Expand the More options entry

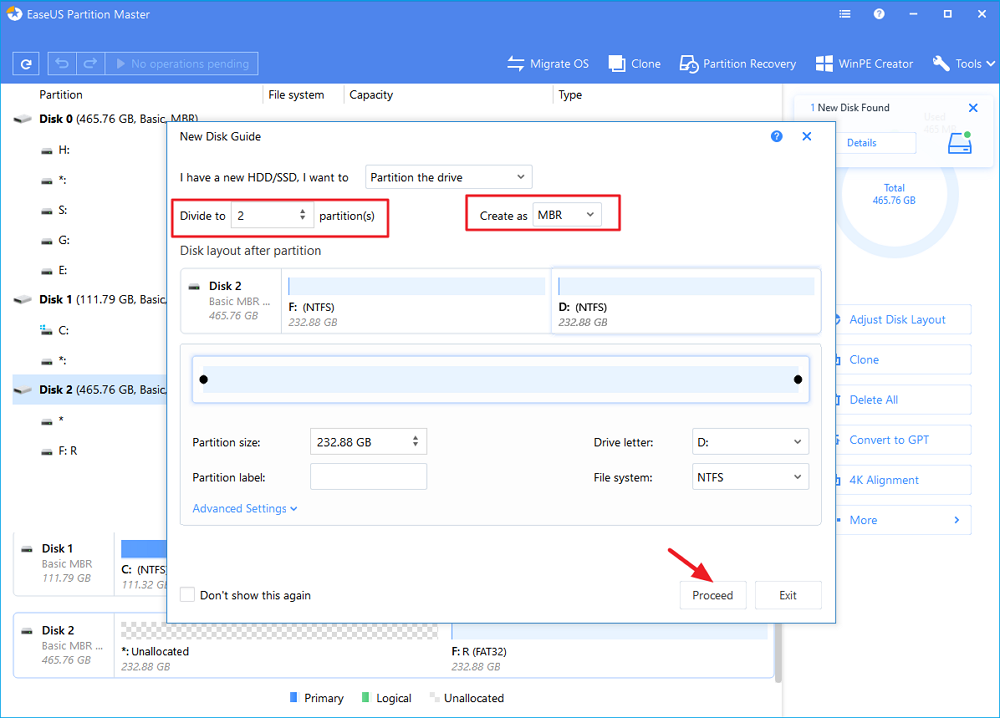coord(903,520)
